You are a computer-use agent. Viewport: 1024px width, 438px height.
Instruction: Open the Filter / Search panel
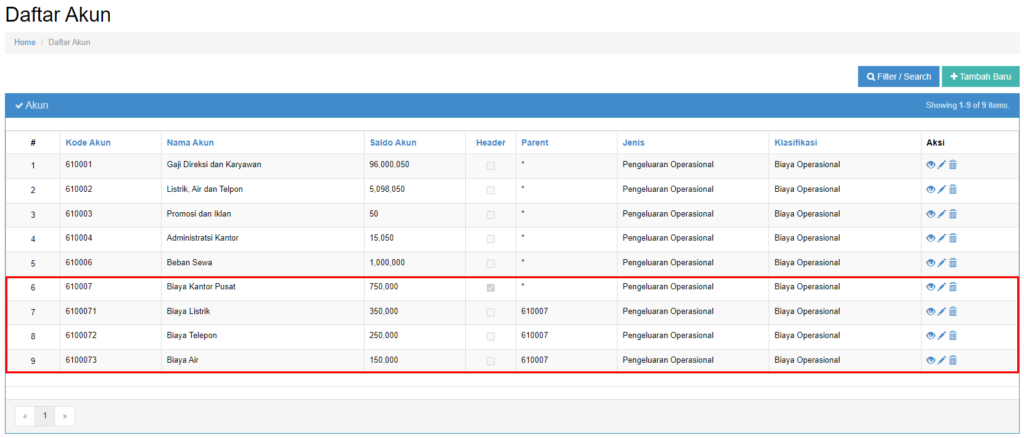point(898,77)
